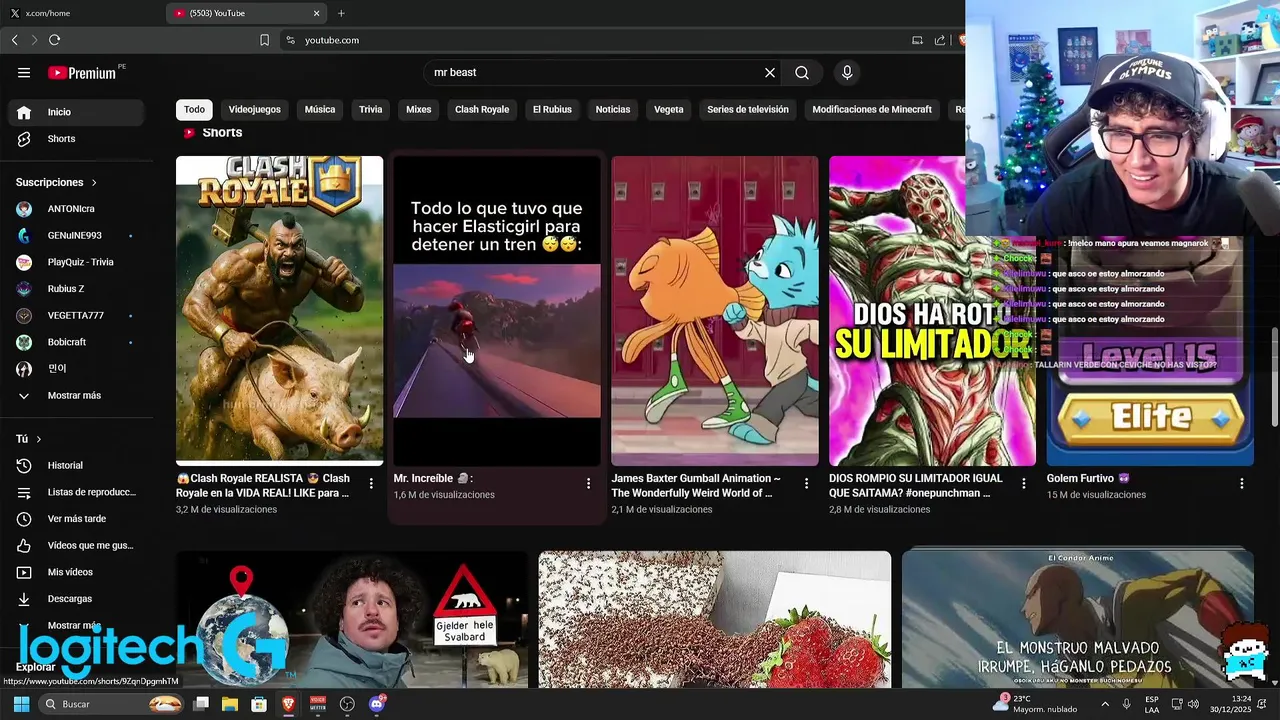Open Rubius Z channel subscription

point(76,289)
